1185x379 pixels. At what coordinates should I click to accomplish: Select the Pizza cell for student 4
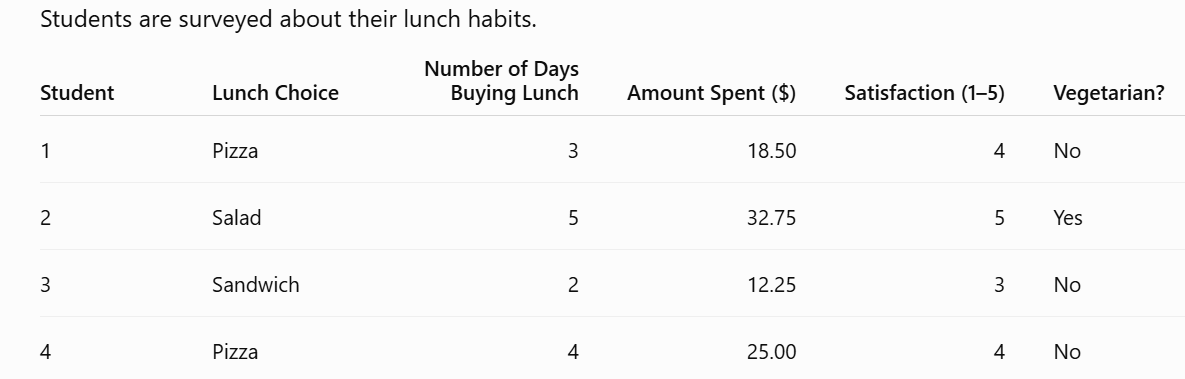[x=235, y=352]
